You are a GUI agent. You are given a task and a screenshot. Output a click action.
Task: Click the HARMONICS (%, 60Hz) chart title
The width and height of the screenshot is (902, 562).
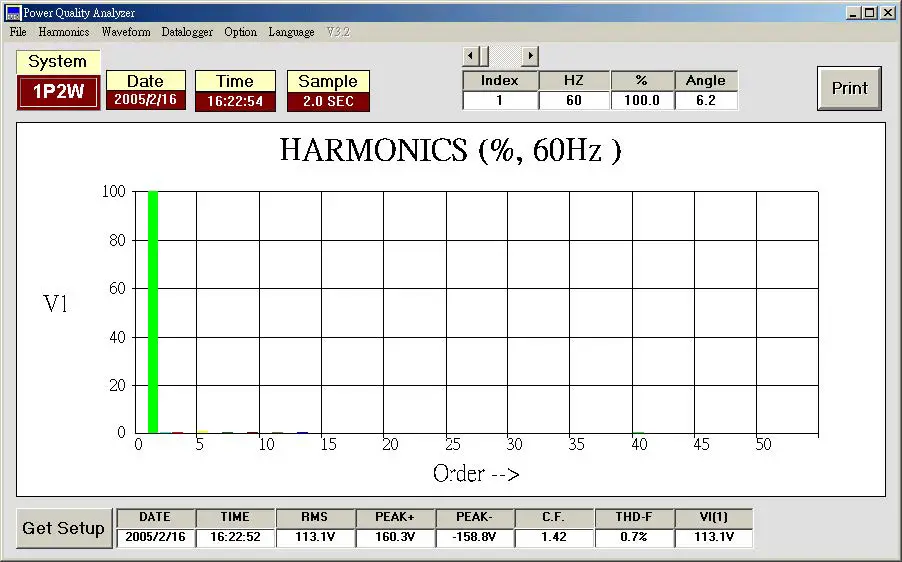point(450,151)
